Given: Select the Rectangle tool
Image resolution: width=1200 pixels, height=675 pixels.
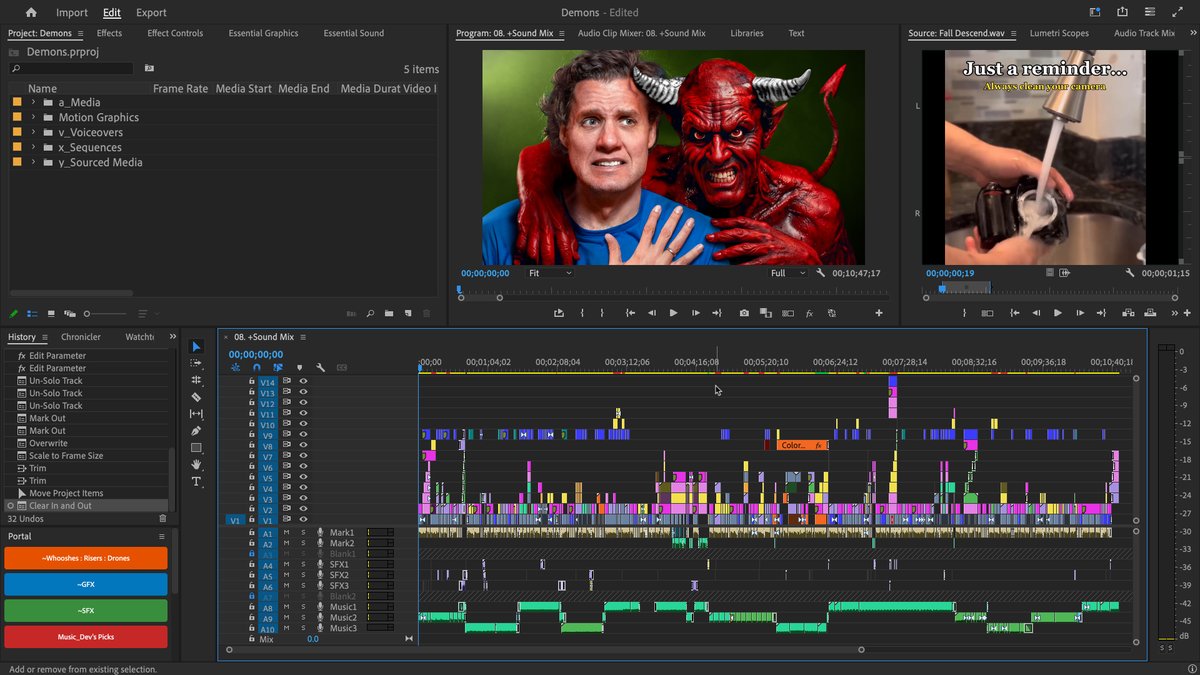Looking at the screenshot, I should click(196, 448).
